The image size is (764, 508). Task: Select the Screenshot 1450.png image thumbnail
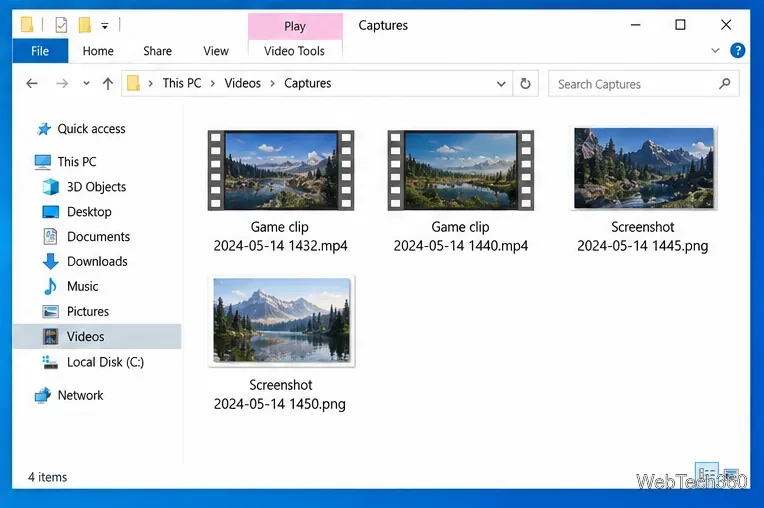tap(282, 320)
